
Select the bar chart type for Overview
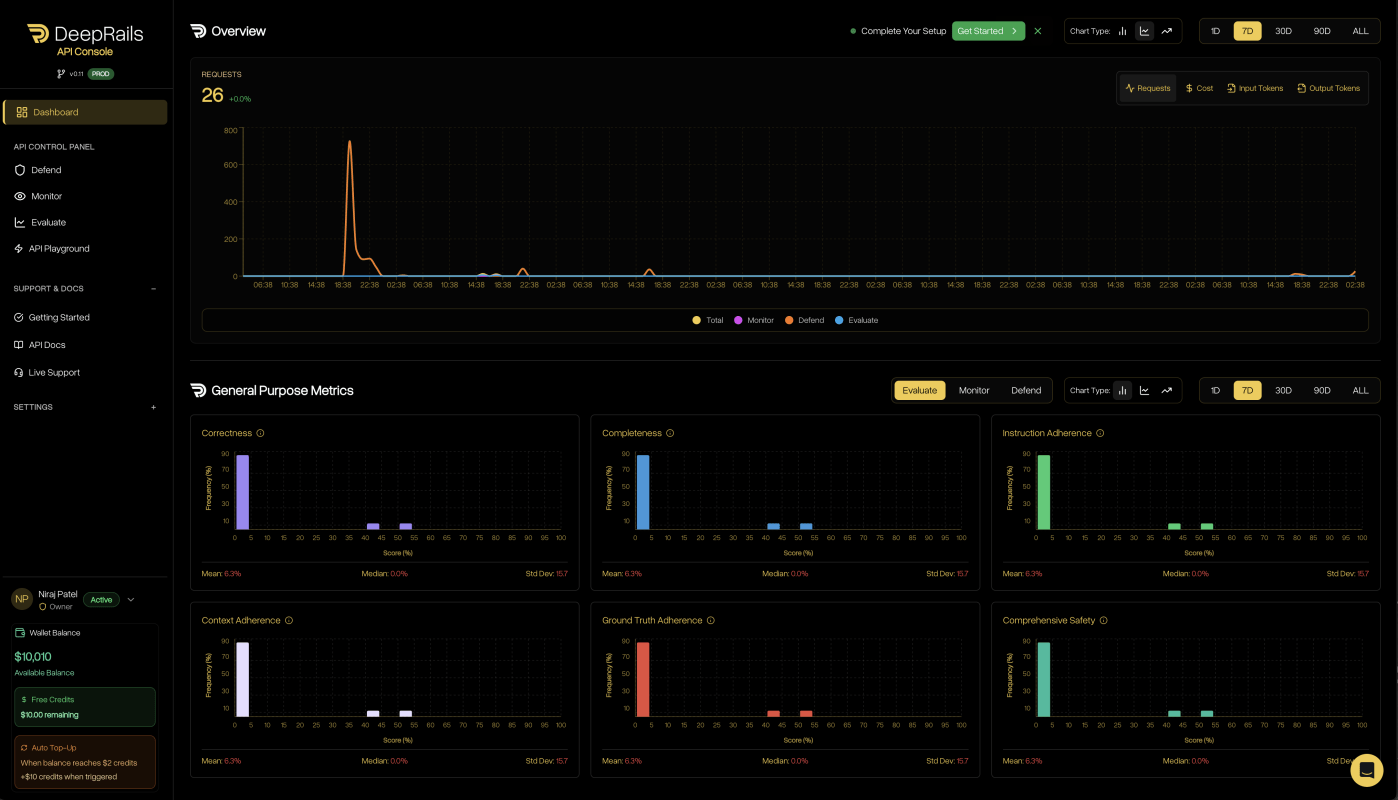click(1123, 31)
